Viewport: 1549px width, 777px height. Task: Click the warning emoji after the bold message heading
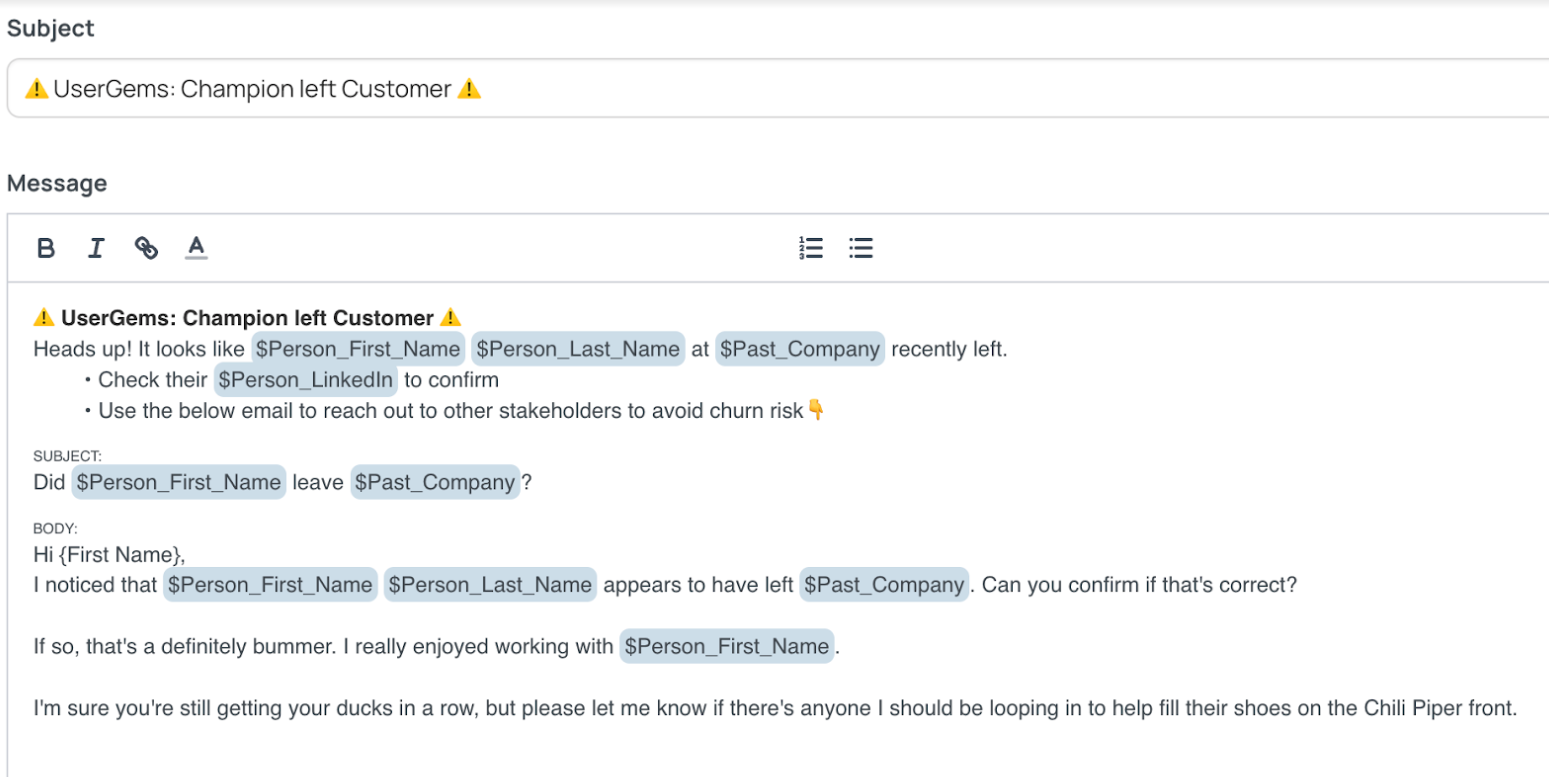coord(450,318)
